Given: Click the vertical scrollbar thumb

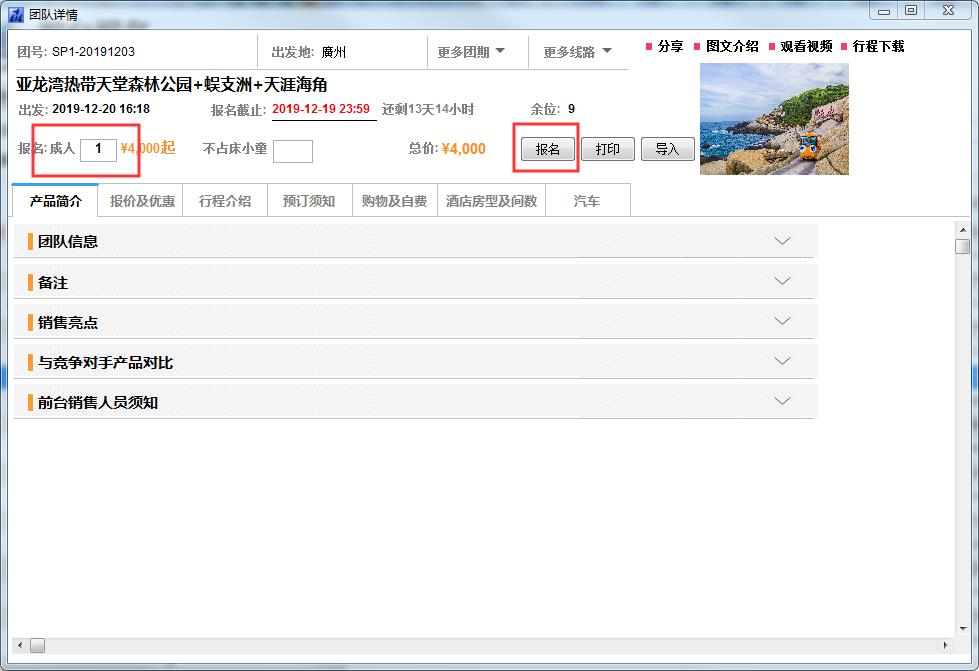Looking at the screenshot, I should click(x=962, y=246).
